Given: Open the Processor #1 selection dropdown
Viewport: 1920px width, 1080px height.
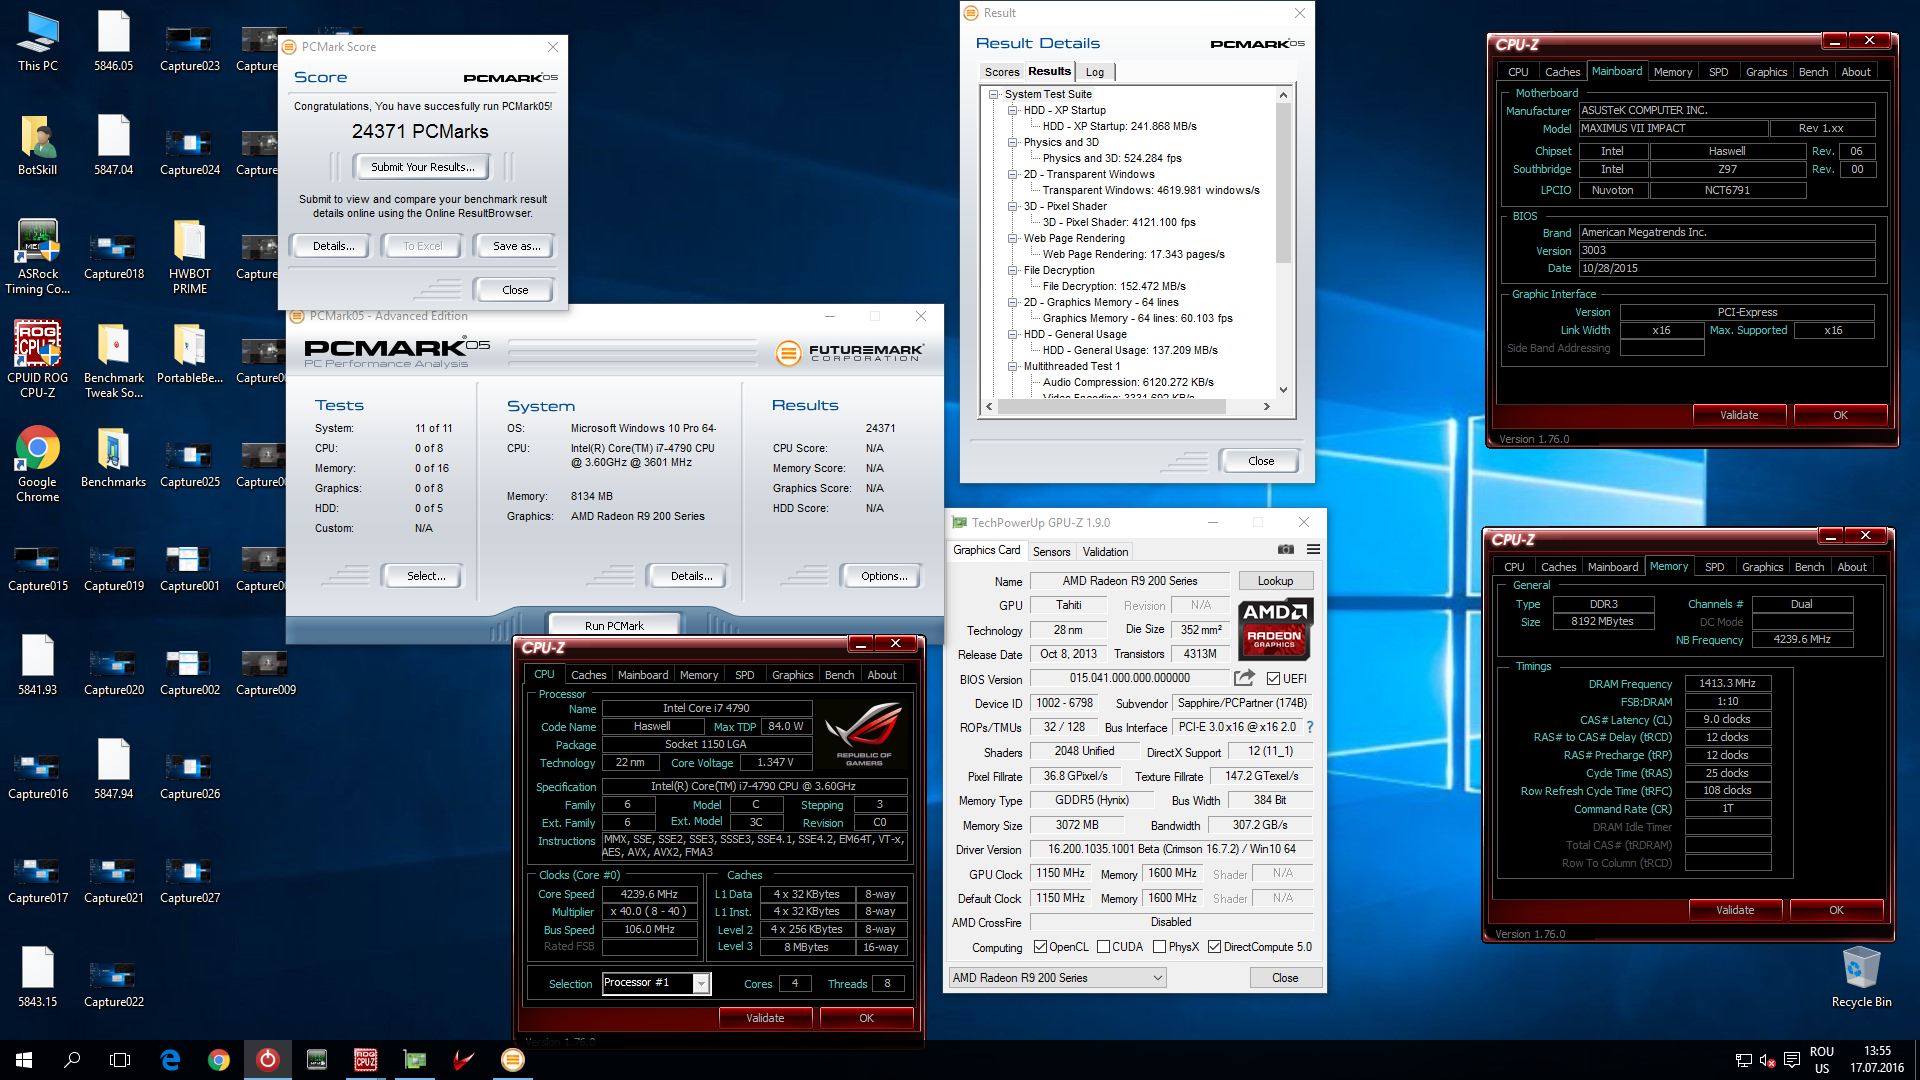Looking at the screenshot, I should pos(656,983).
